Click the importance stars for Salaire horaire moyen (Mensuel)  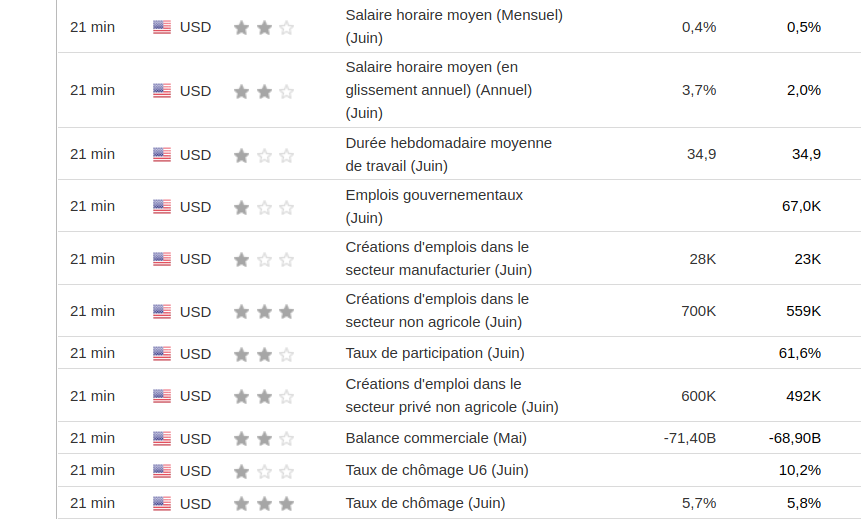tap(264, 28)
